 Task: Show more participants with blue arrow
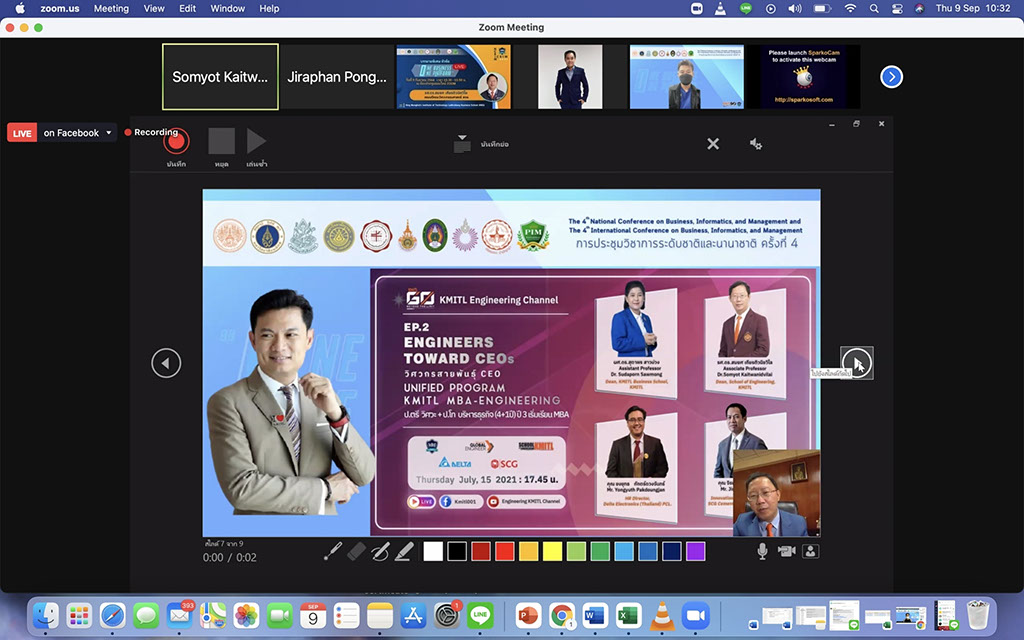(x=891, y=77)
